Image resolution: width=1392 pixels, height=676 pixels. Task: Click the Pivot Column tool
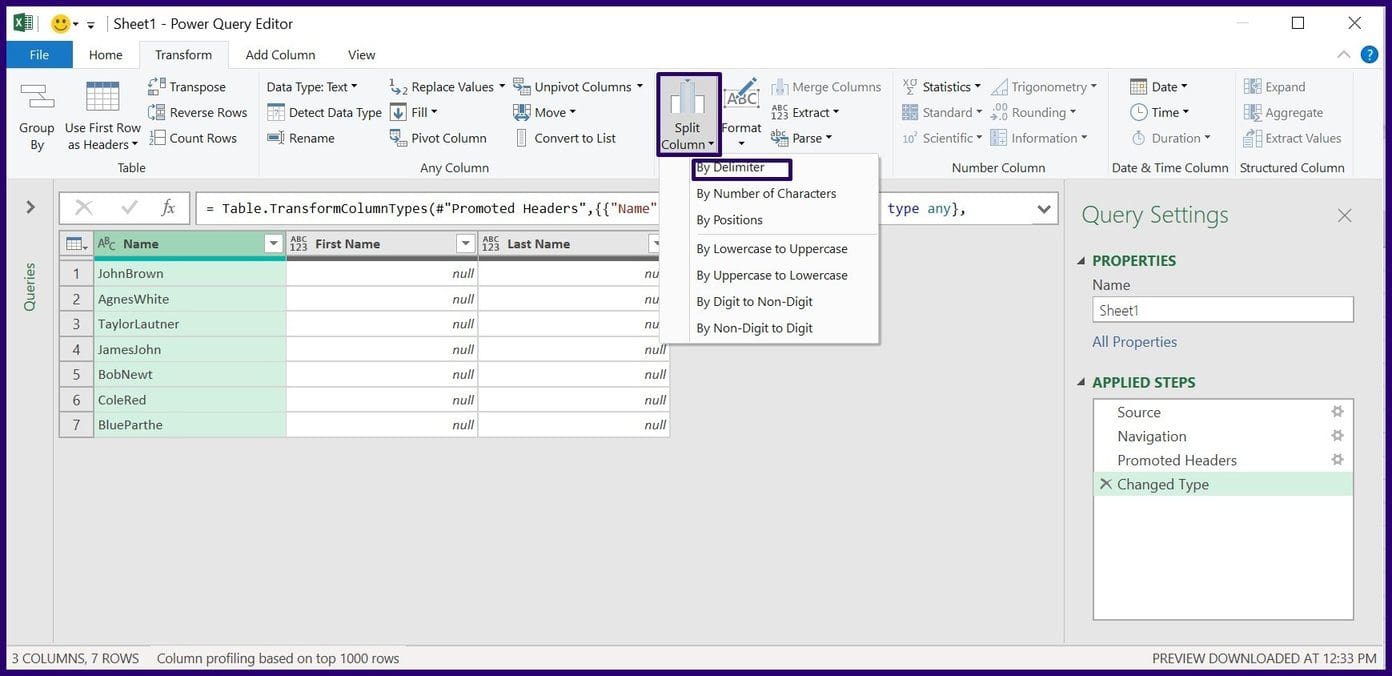438,138
